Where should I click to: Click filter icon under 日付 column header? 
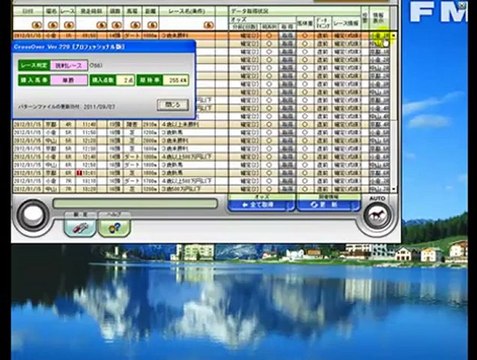coord(36,25)
